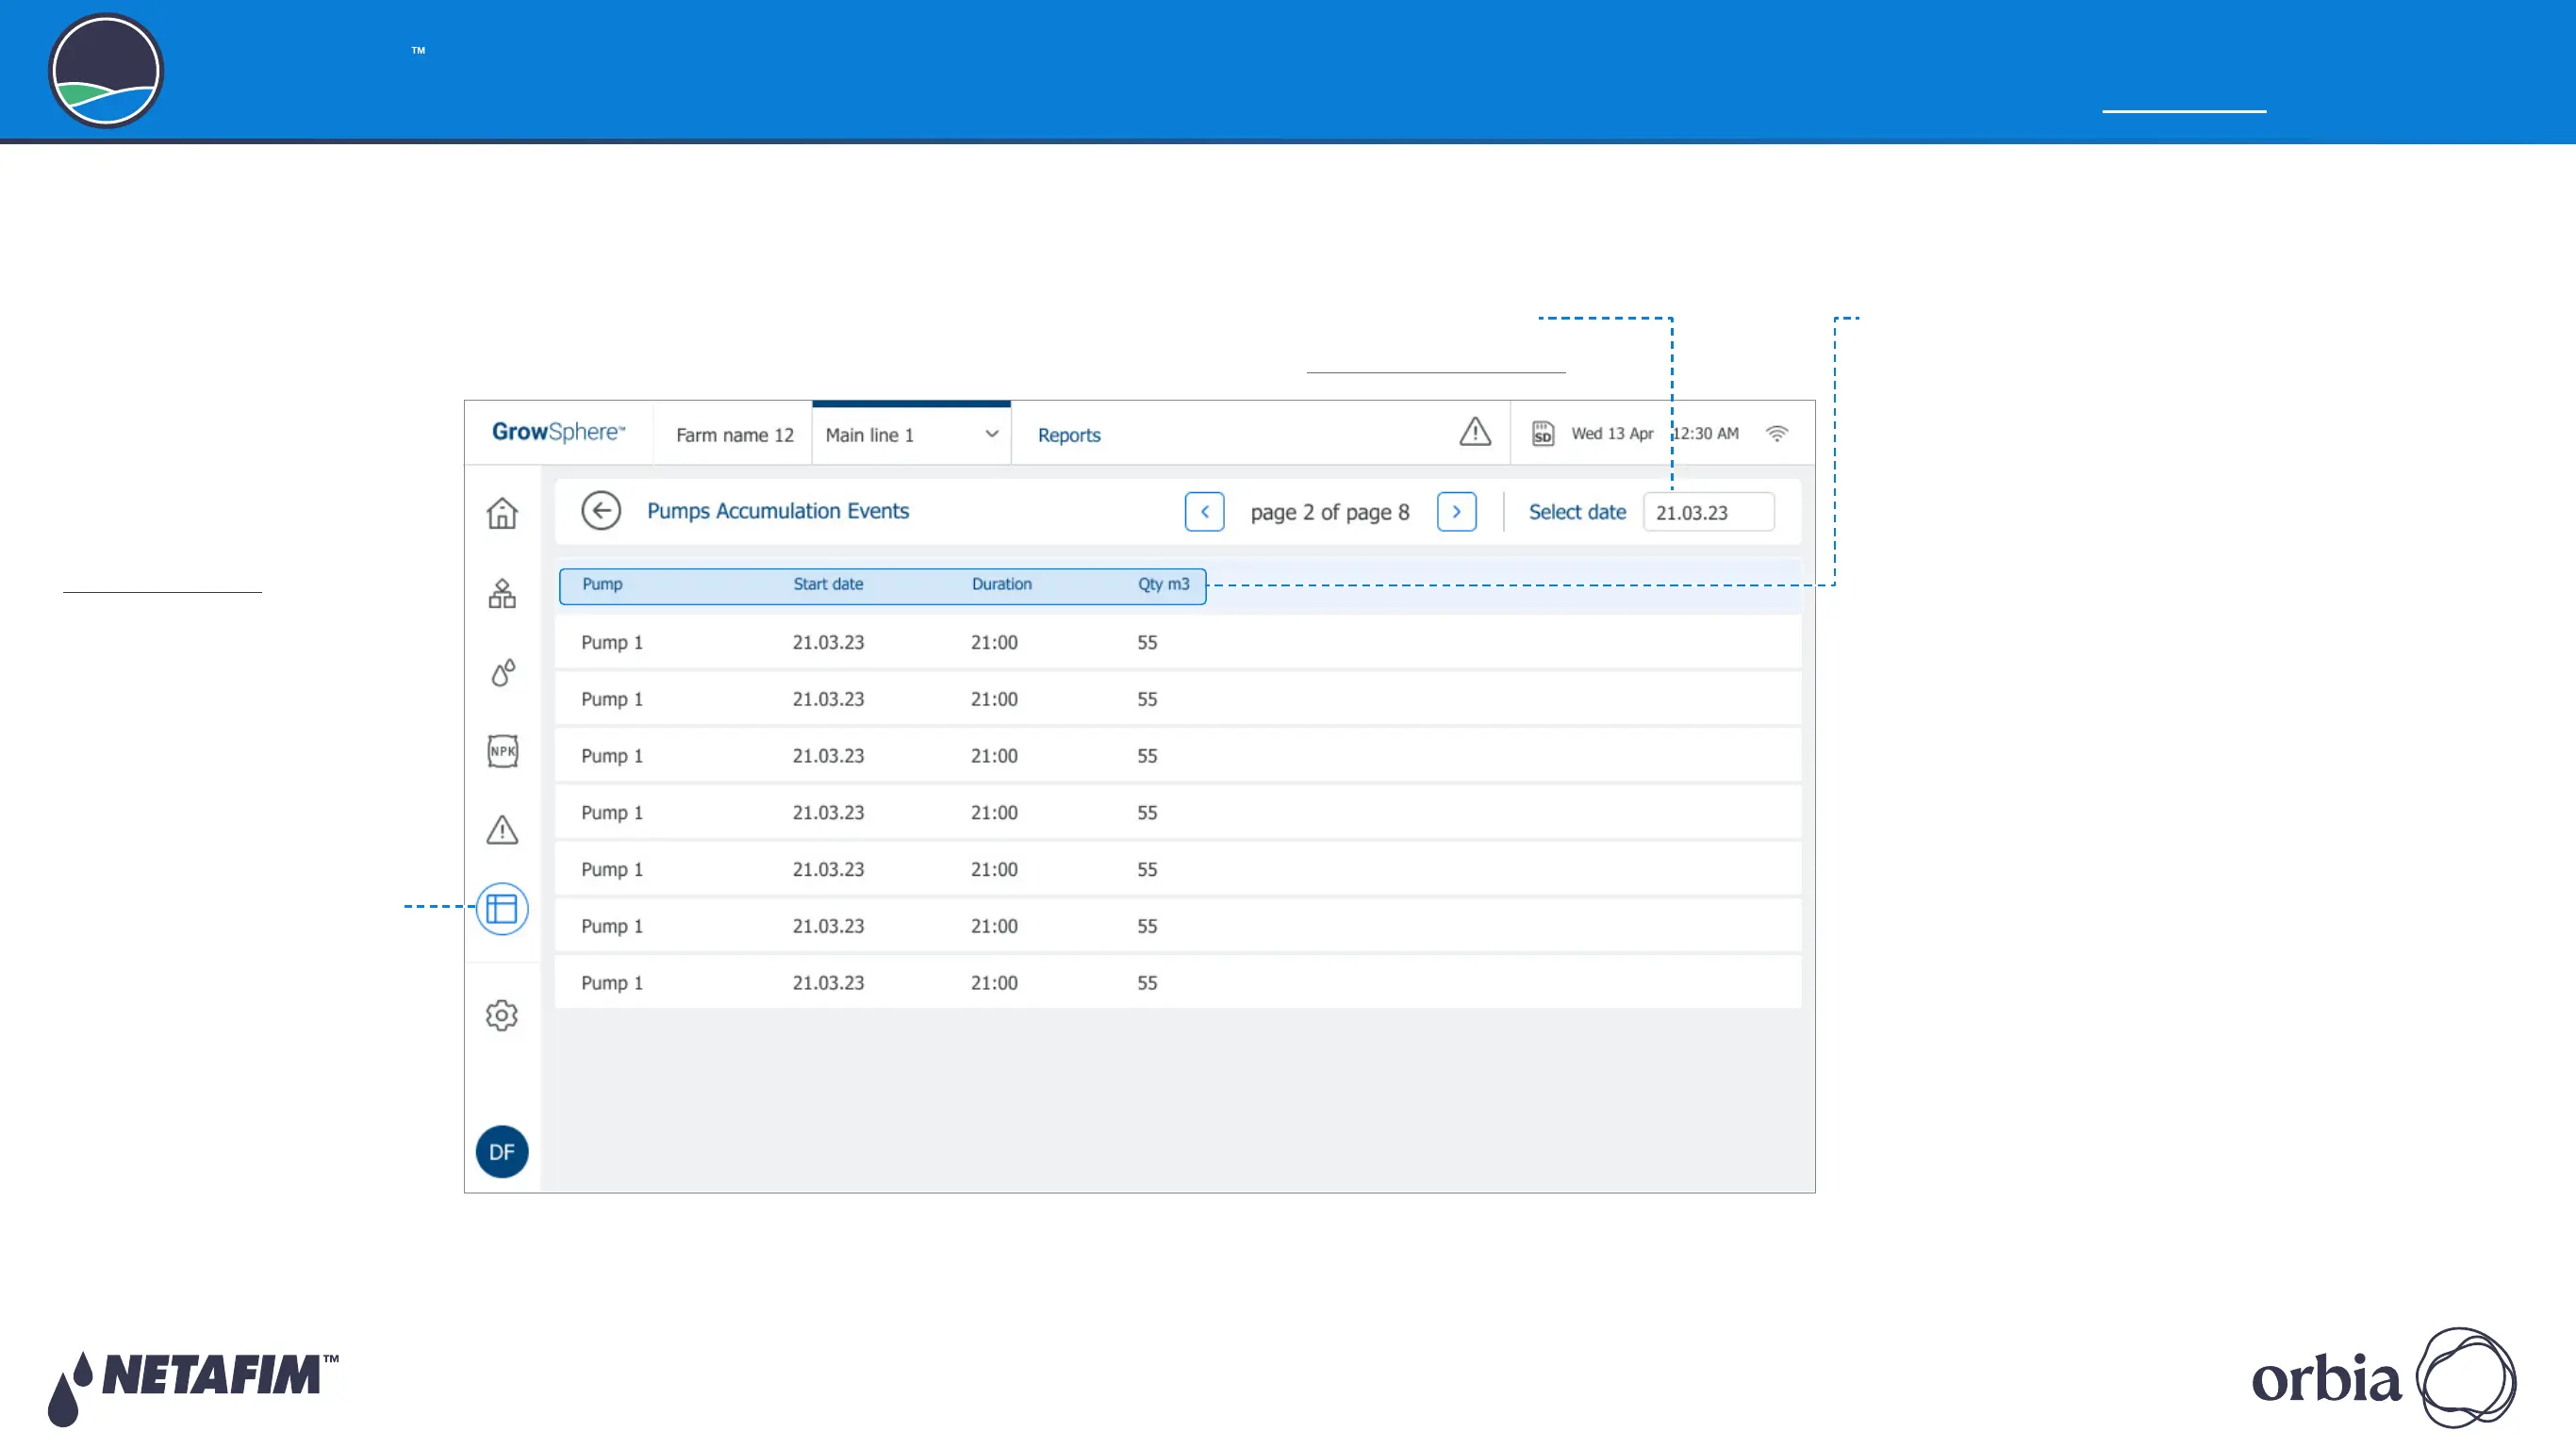
Task: Open the NPK fertilizer sidebar icon
Action: coord(502,751)
